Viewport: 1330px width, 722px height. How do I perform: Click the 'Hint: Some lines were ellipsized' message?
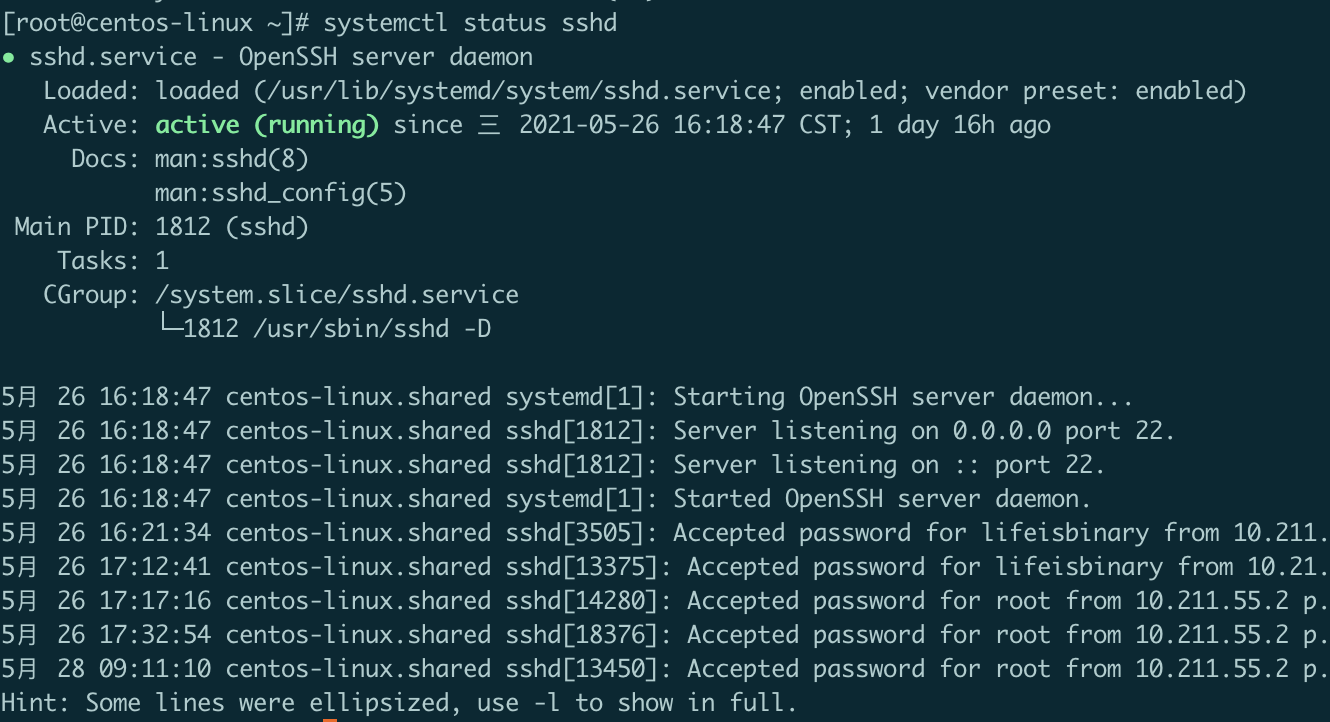tap(399, 703)
